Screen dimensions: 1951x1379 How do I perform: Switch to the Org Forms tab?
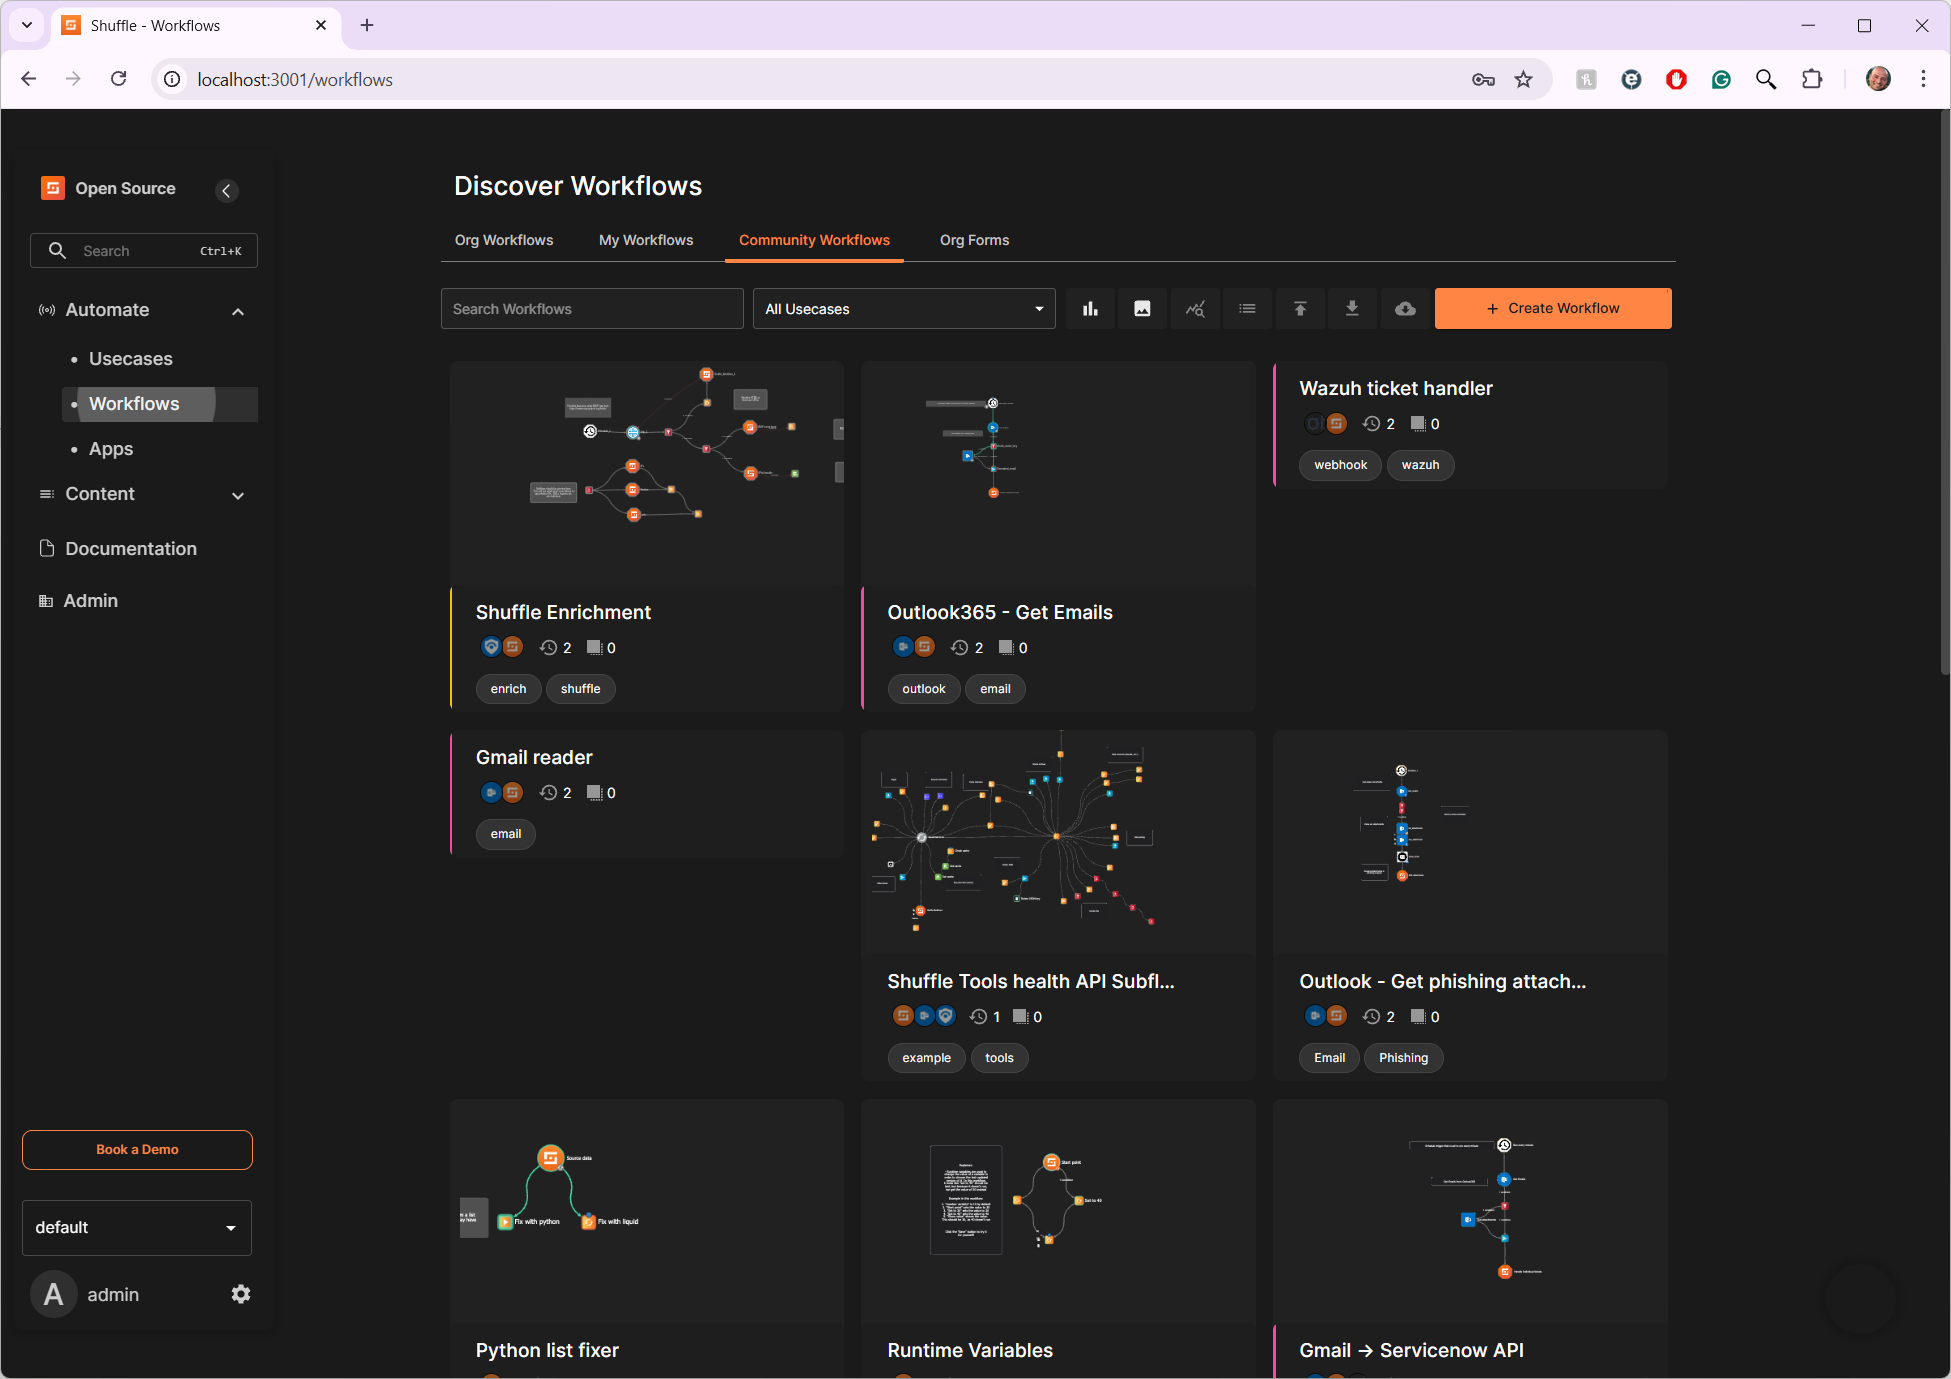click(973, 240)
